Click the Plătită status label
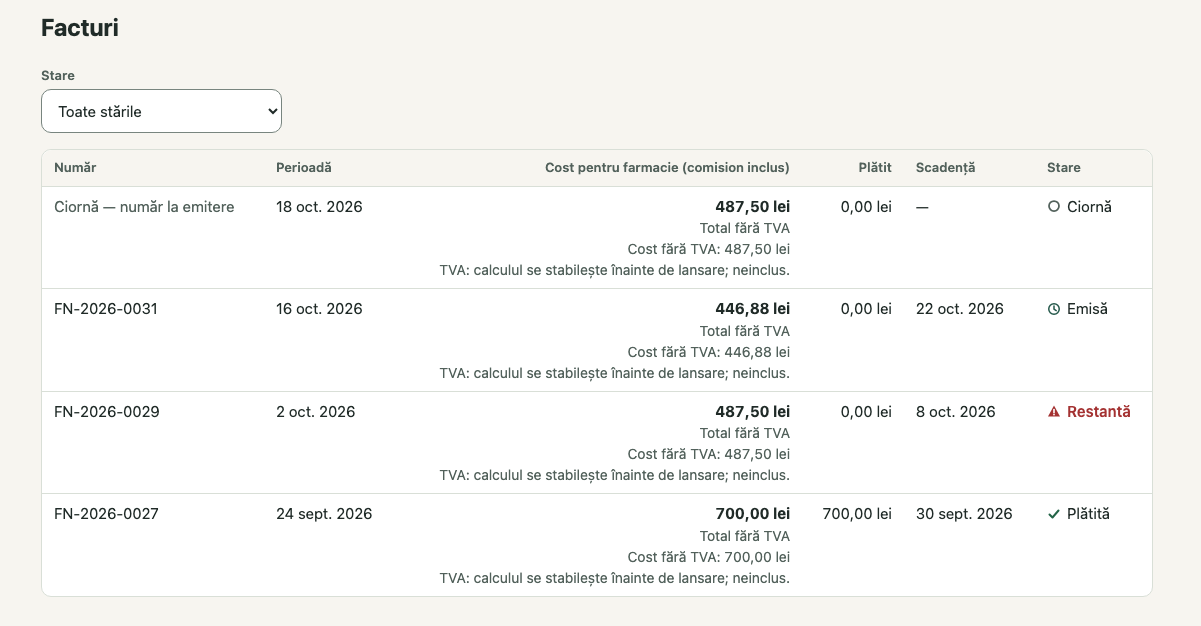Viewport: 1201px width, 626px height. [x=1089, y=514]
